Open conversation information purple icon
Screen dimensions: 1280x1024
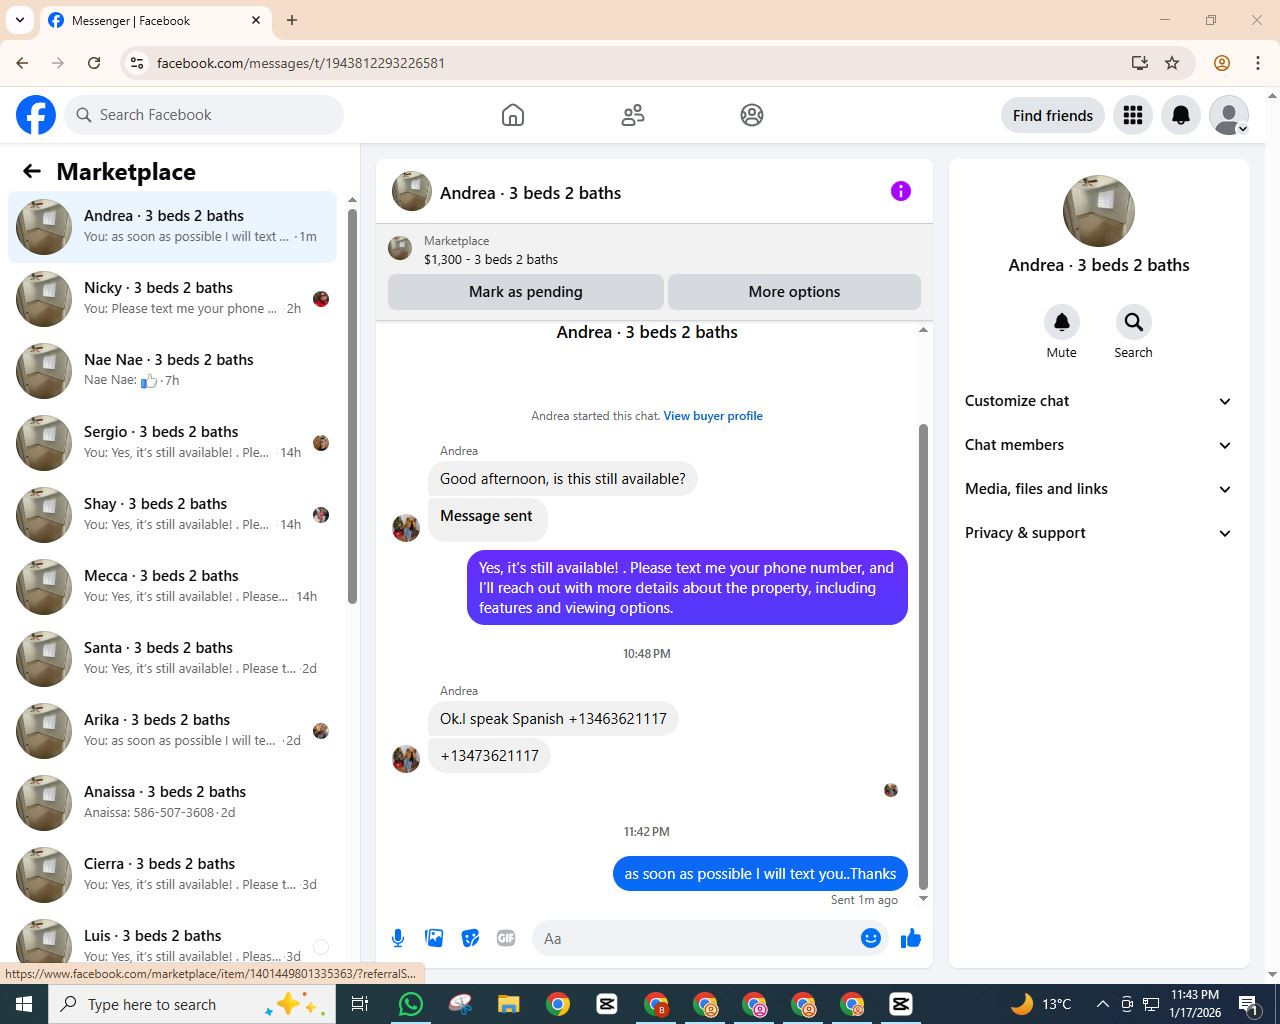pyautogui.click(x=901, y=191)
